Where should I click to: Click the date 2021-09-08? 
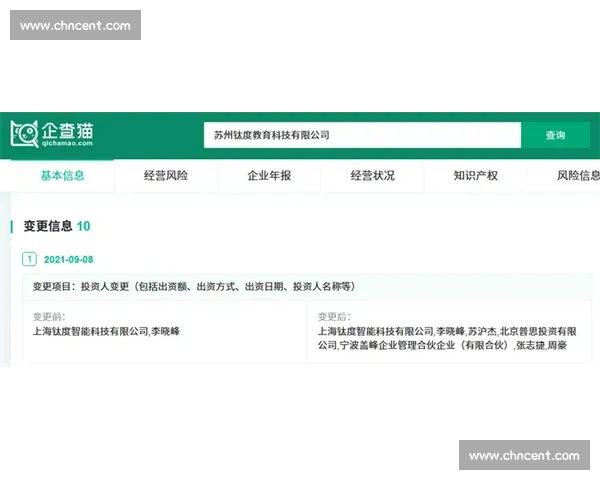pyautogui.click(x=68, y=260)
